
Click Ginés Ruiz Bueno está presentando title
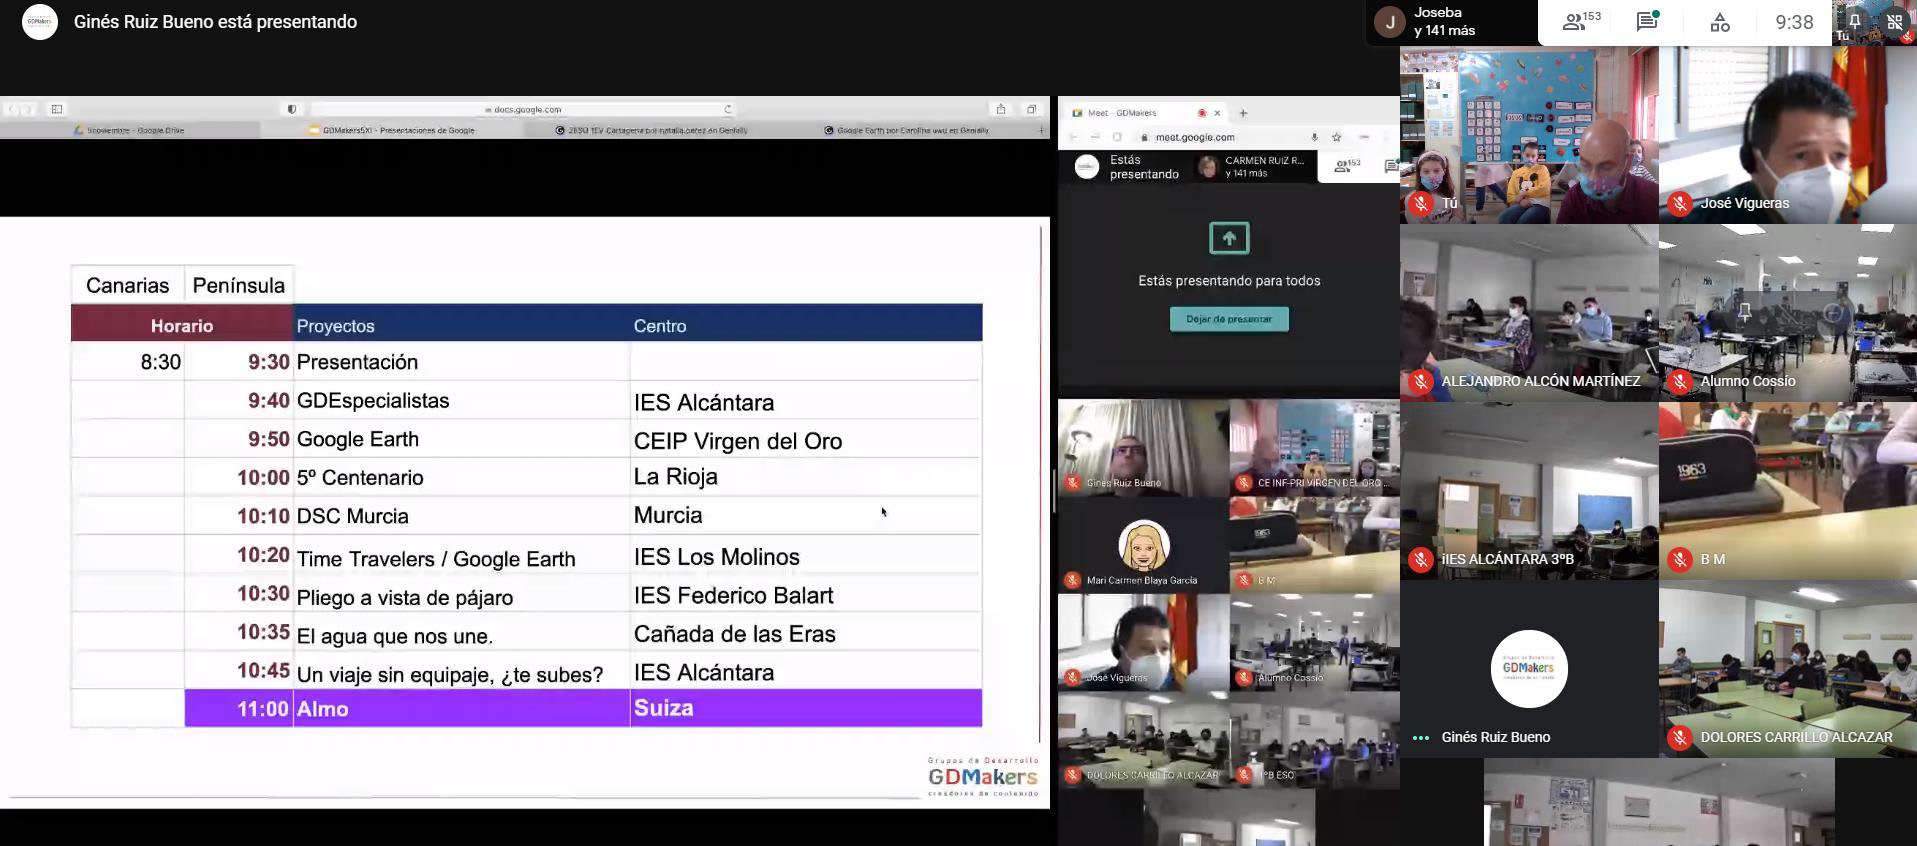click(x=215, y=22)
